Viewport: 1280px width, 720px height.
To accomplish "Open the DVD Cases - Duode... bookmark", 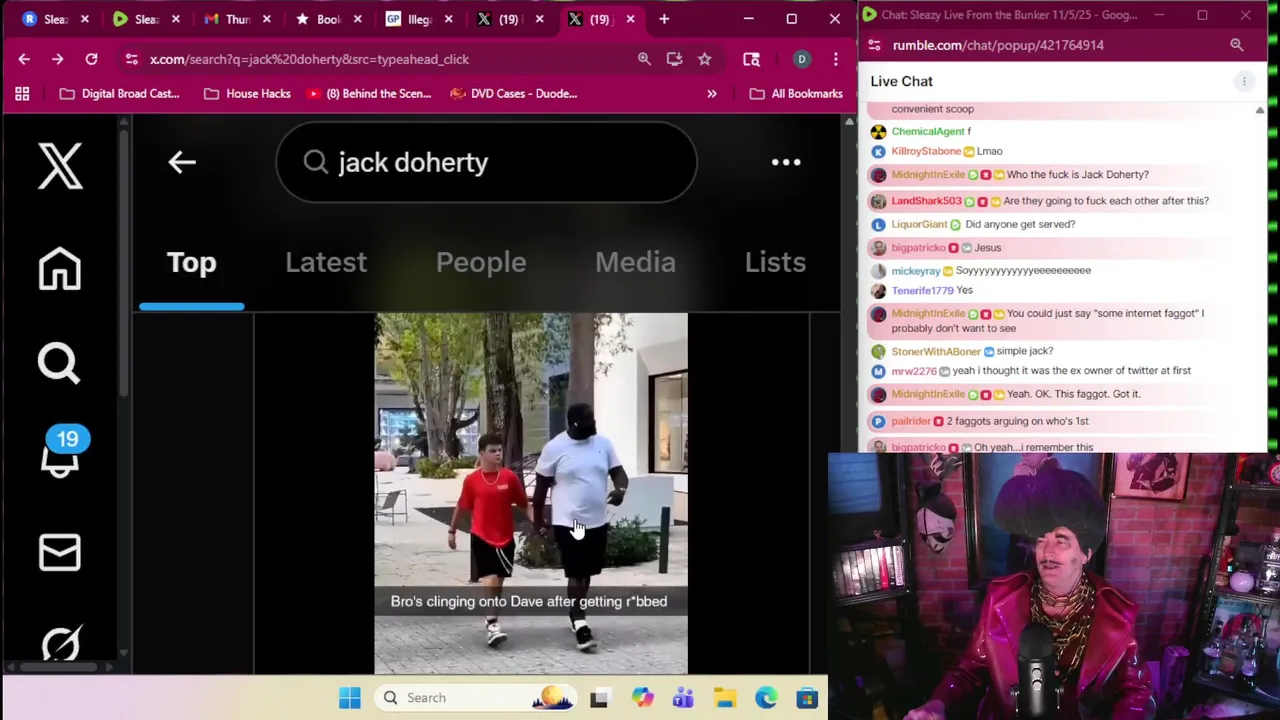I will coord(513,94).
